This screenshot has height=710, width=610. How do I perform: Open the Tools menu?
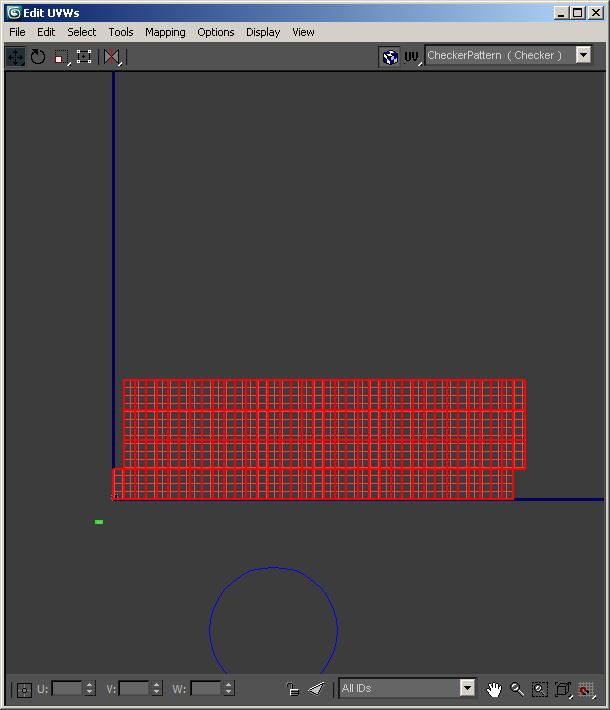(121, 32)
